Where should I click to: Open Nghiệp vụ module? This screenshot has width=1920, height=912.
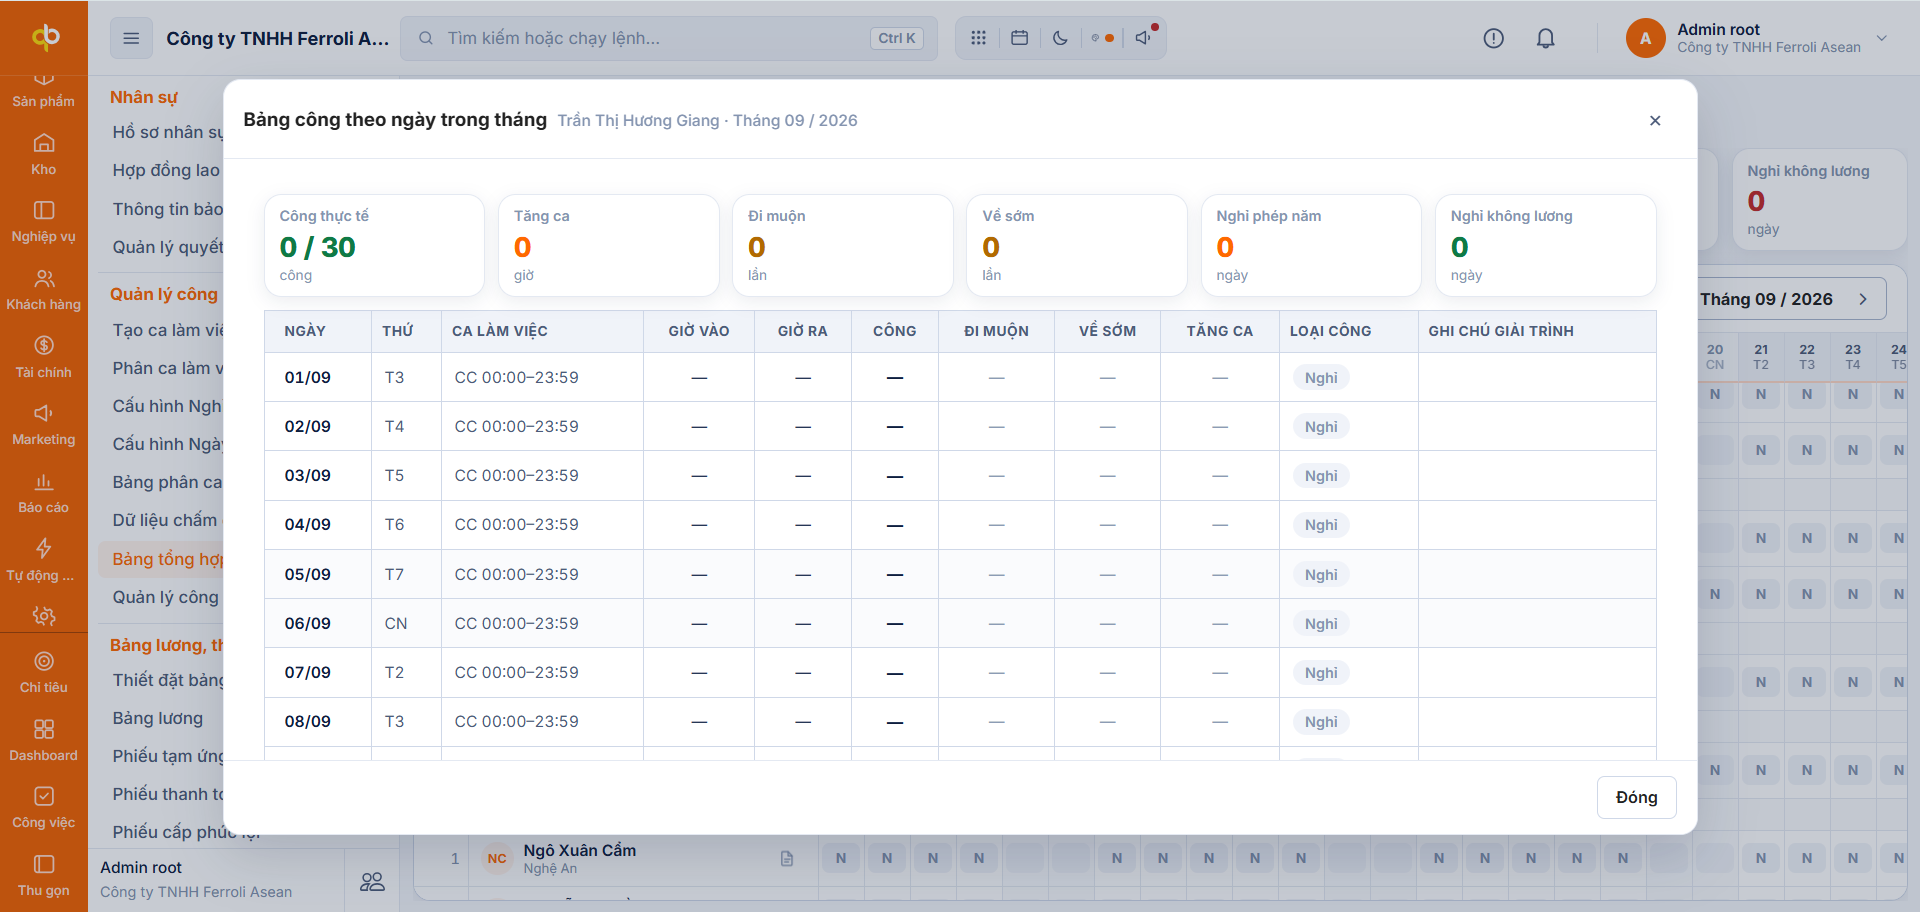coord(44,222)
